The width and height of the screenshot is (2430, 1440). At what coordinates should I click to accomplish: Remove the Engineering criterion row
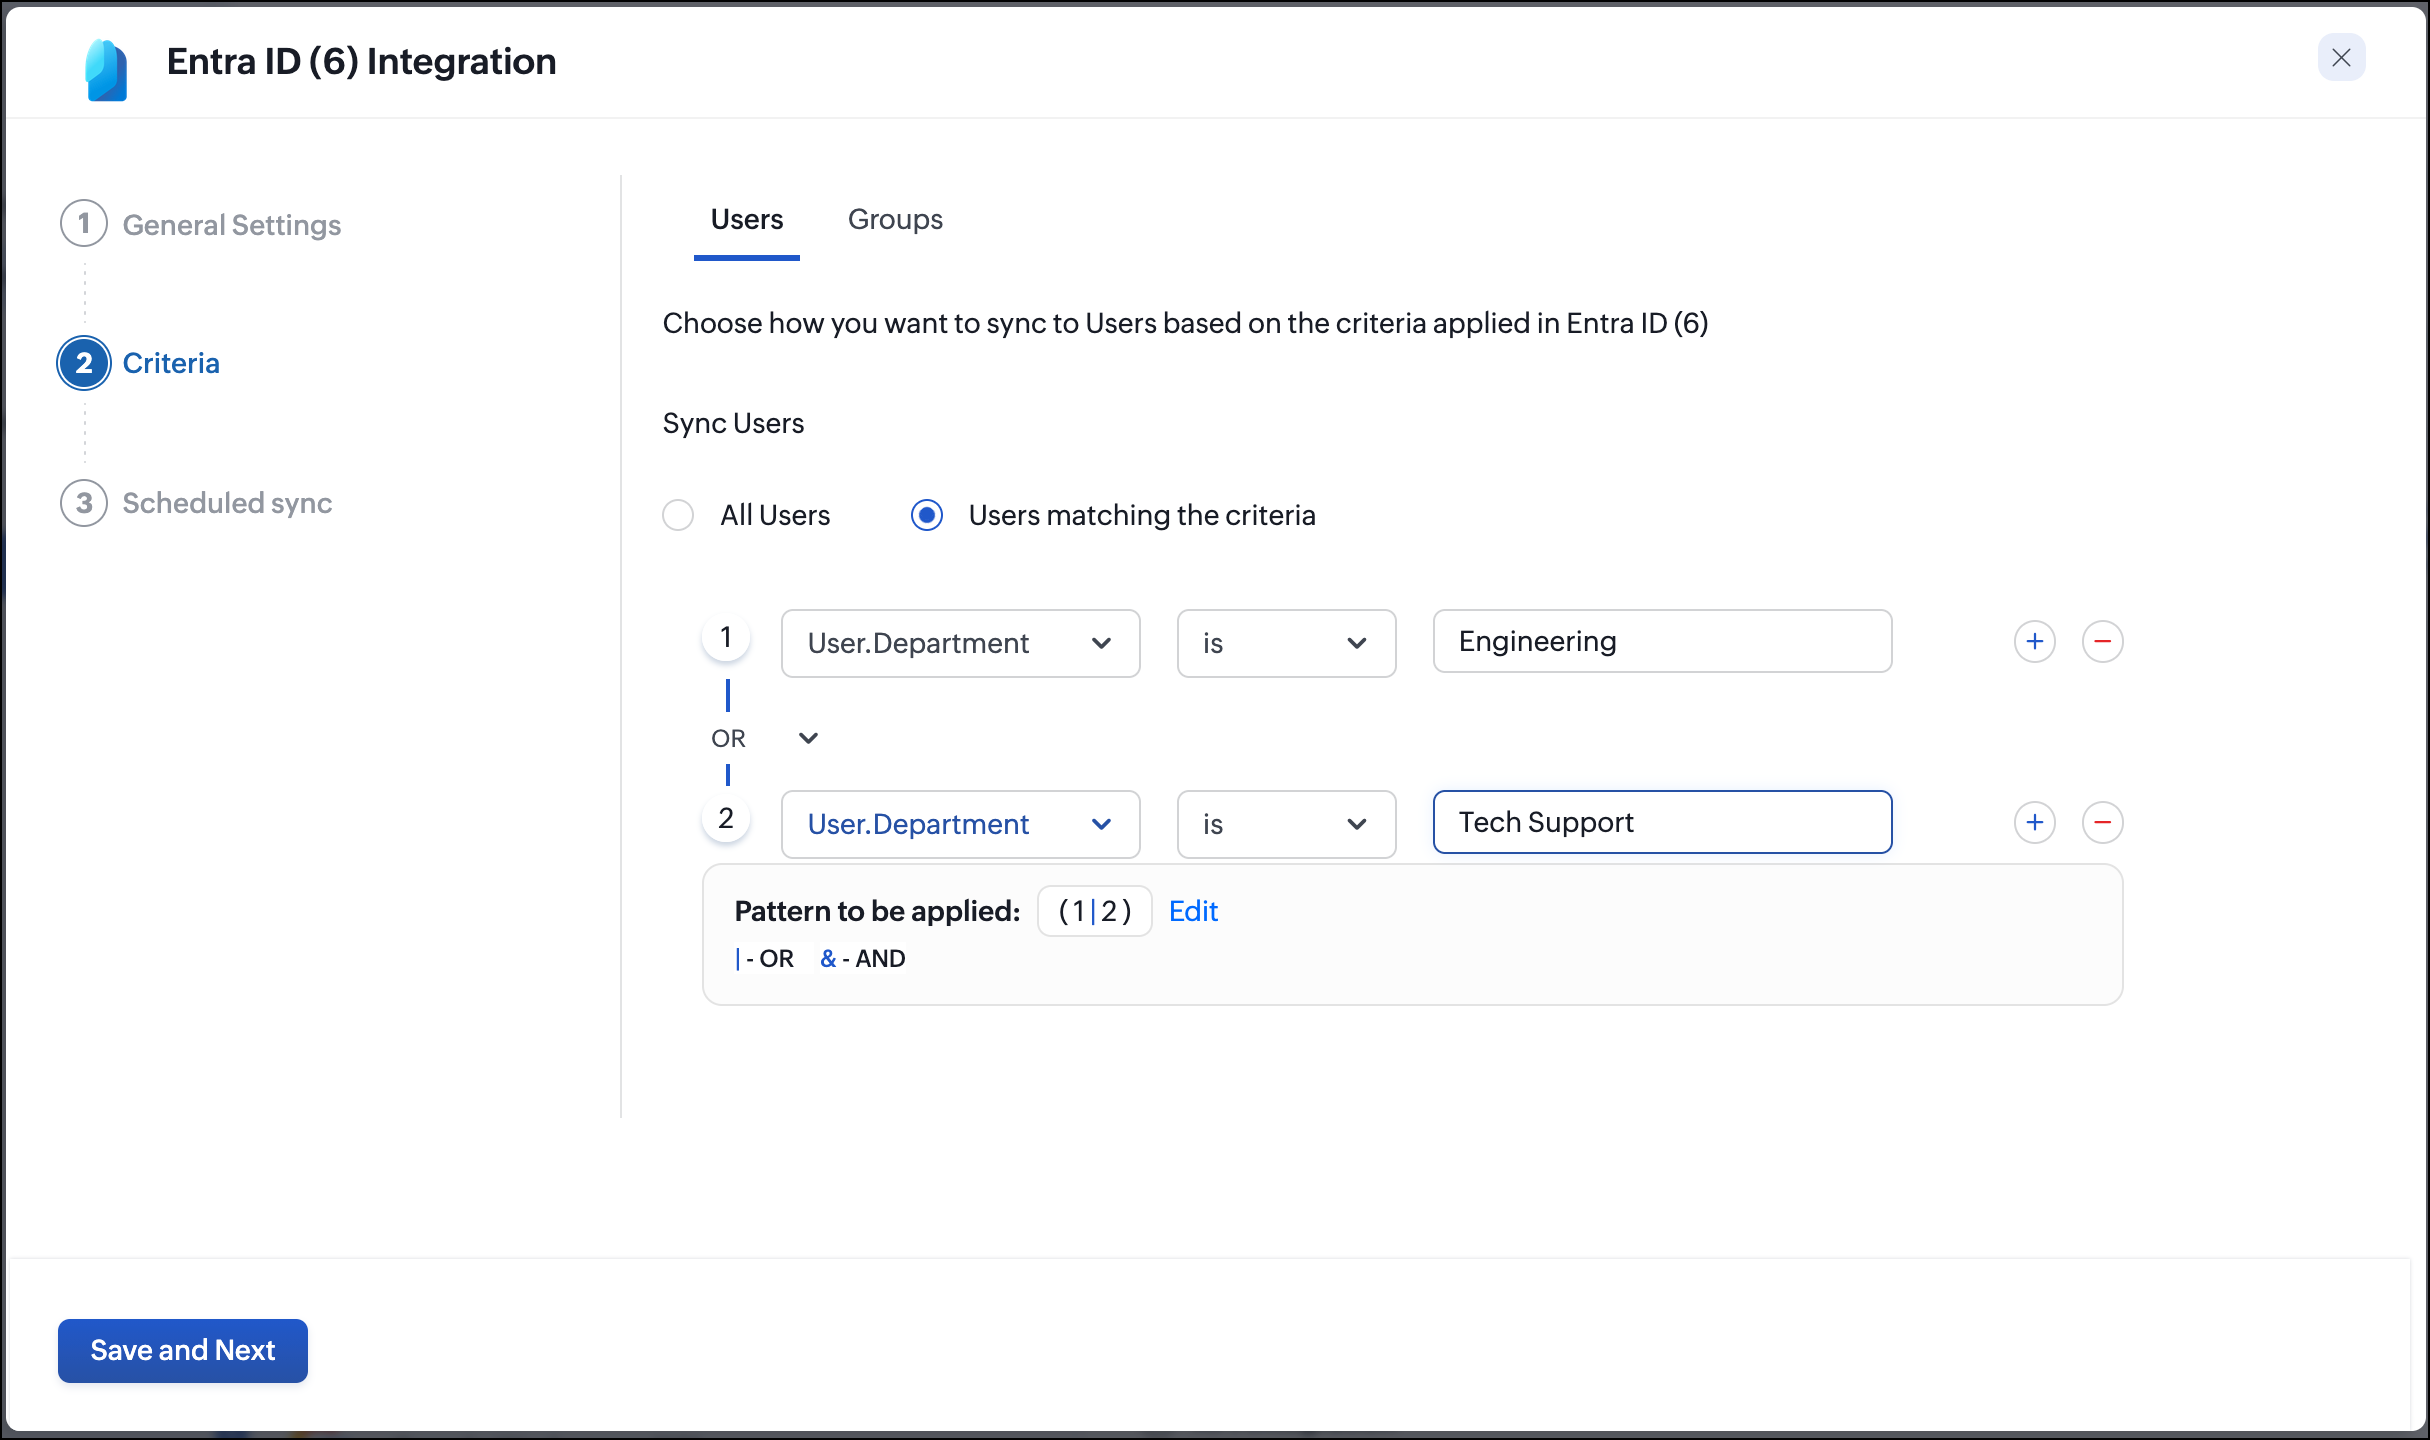pos(2102,641)
